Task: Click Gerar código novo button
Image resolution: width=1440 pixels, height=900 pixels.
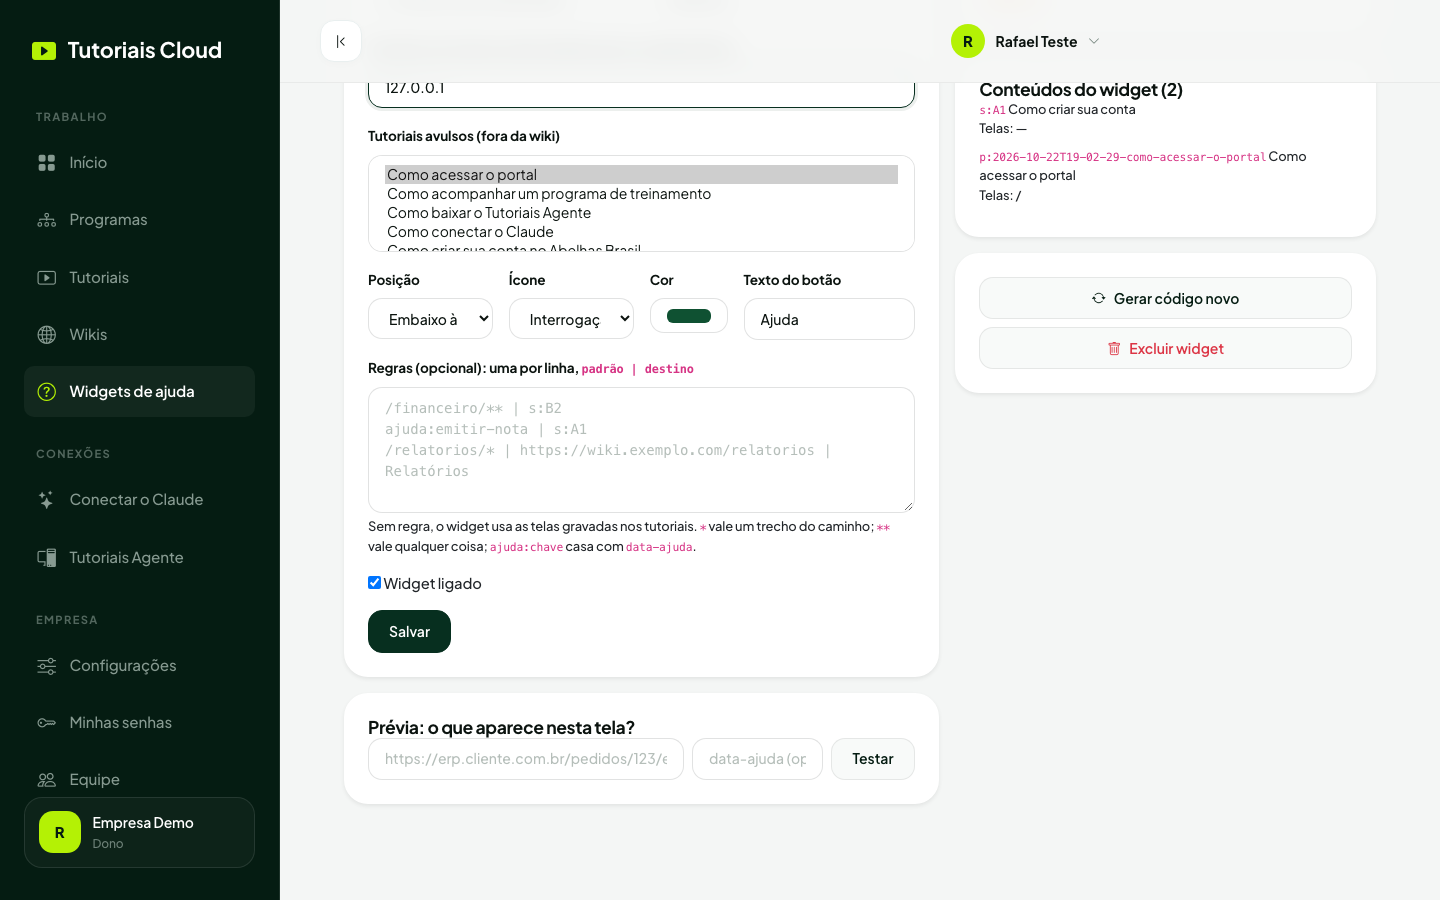Action: [1165, 298]
